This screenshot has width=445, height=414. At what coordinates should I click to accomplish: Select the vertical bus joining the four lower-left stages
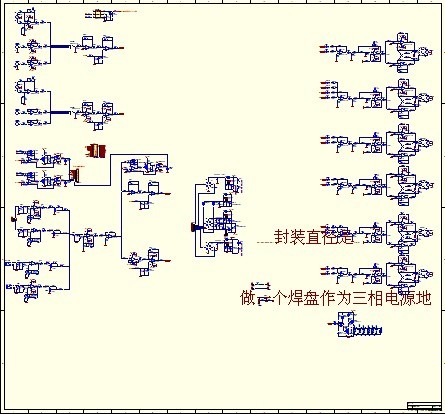tap(69, 250)
